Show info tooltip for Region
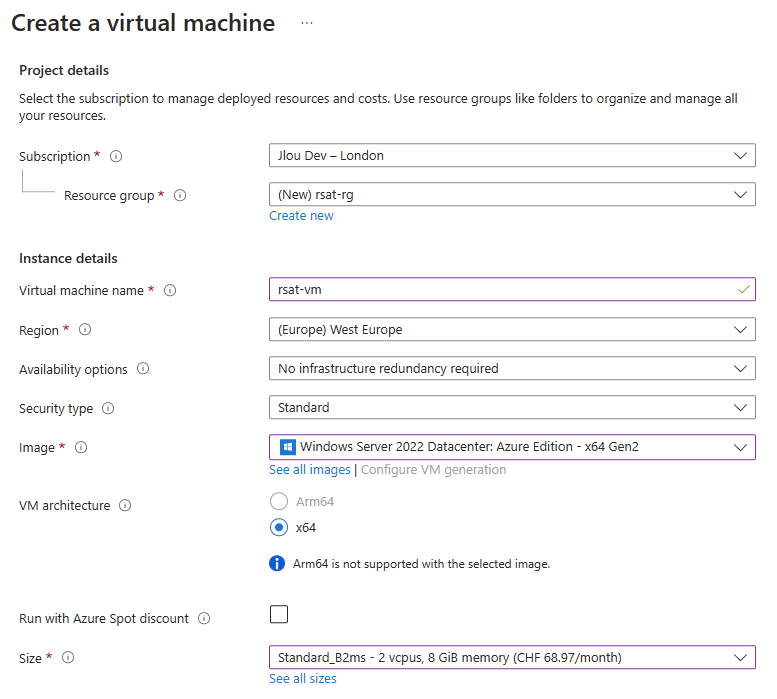The height and width of the screenshot is (699, 777). coord(85,329)
